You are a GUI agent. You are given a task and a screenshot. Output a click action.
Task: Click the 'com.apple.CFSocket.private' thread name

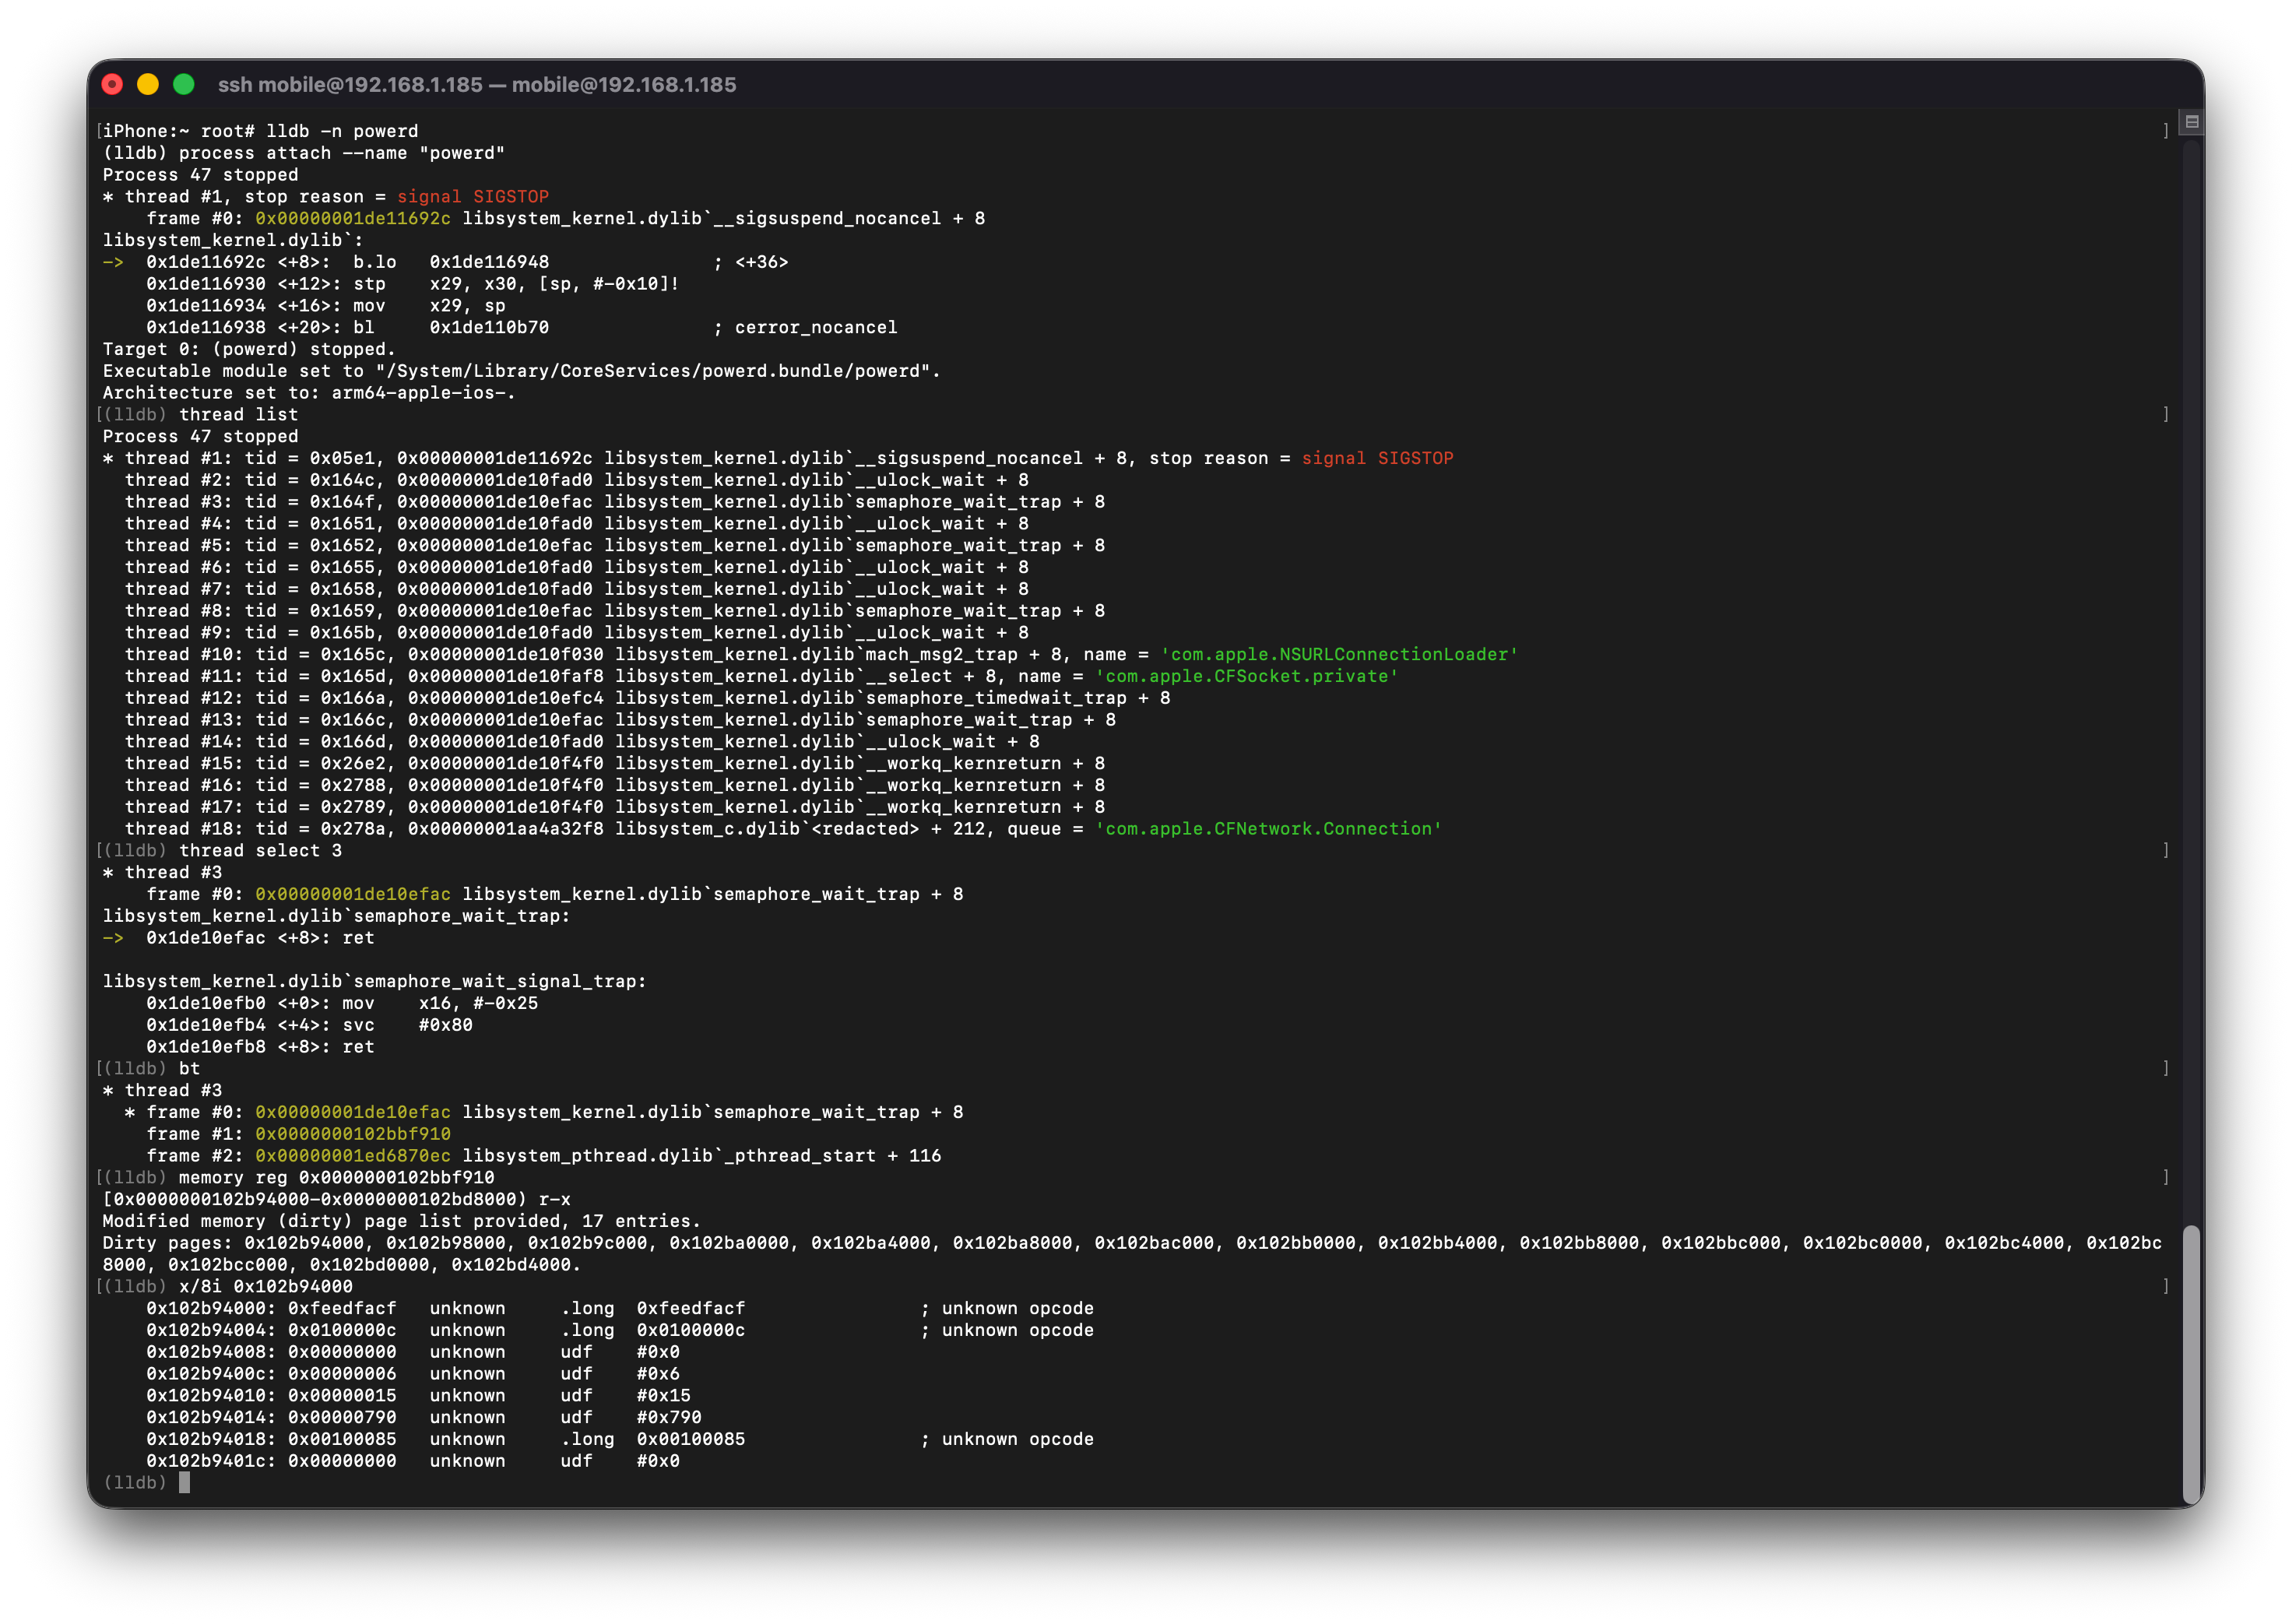click(1246, 676)
